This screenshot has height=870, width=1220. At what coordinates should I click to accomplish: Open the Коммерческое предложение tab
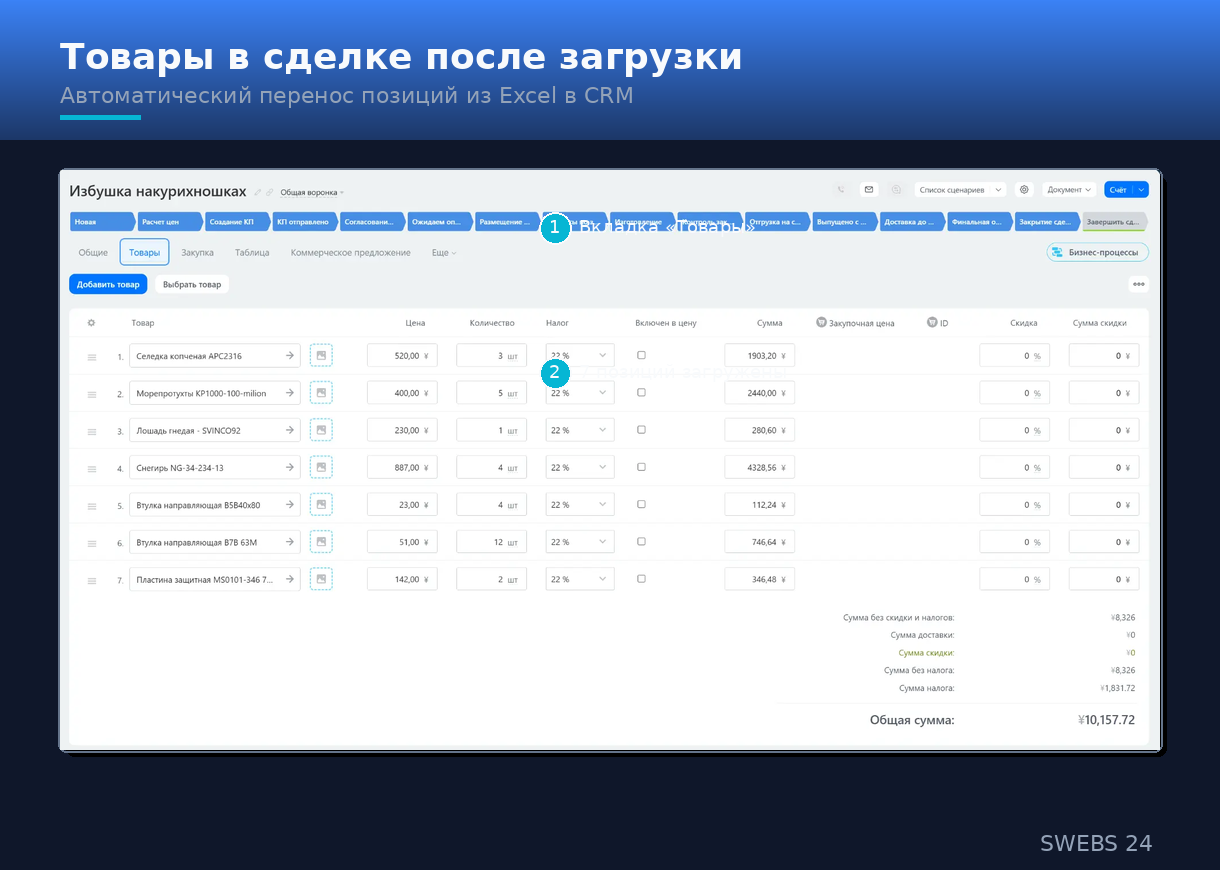pos(351,253)
